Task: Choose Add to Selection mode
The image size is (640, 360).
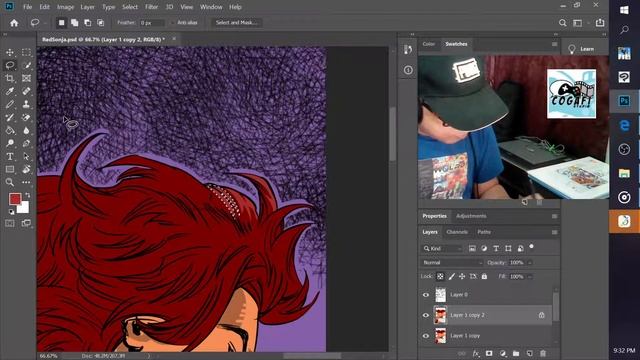Action: point(74,23)
